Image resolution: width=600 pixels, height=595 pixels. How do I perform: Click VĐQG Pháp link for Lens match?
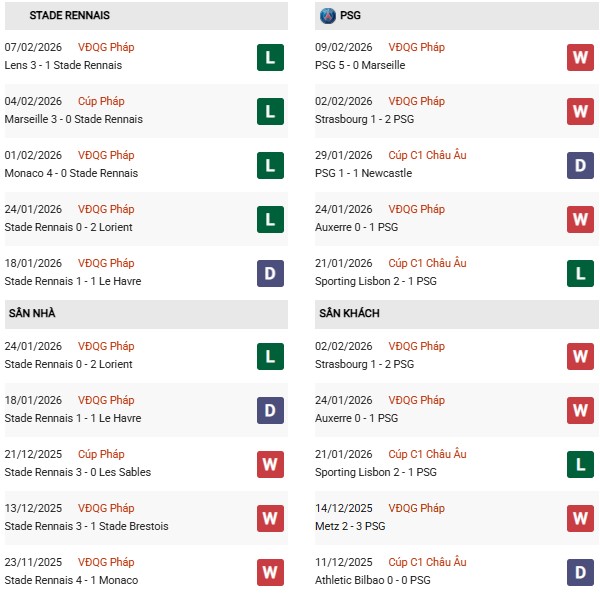coord(106,47)
